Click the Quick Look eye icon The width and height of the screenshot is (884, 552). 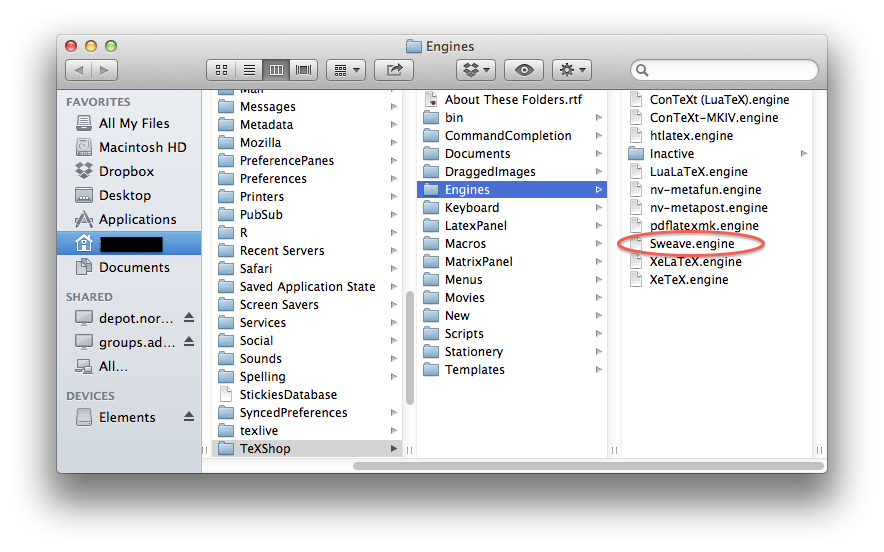click(524, 70)
